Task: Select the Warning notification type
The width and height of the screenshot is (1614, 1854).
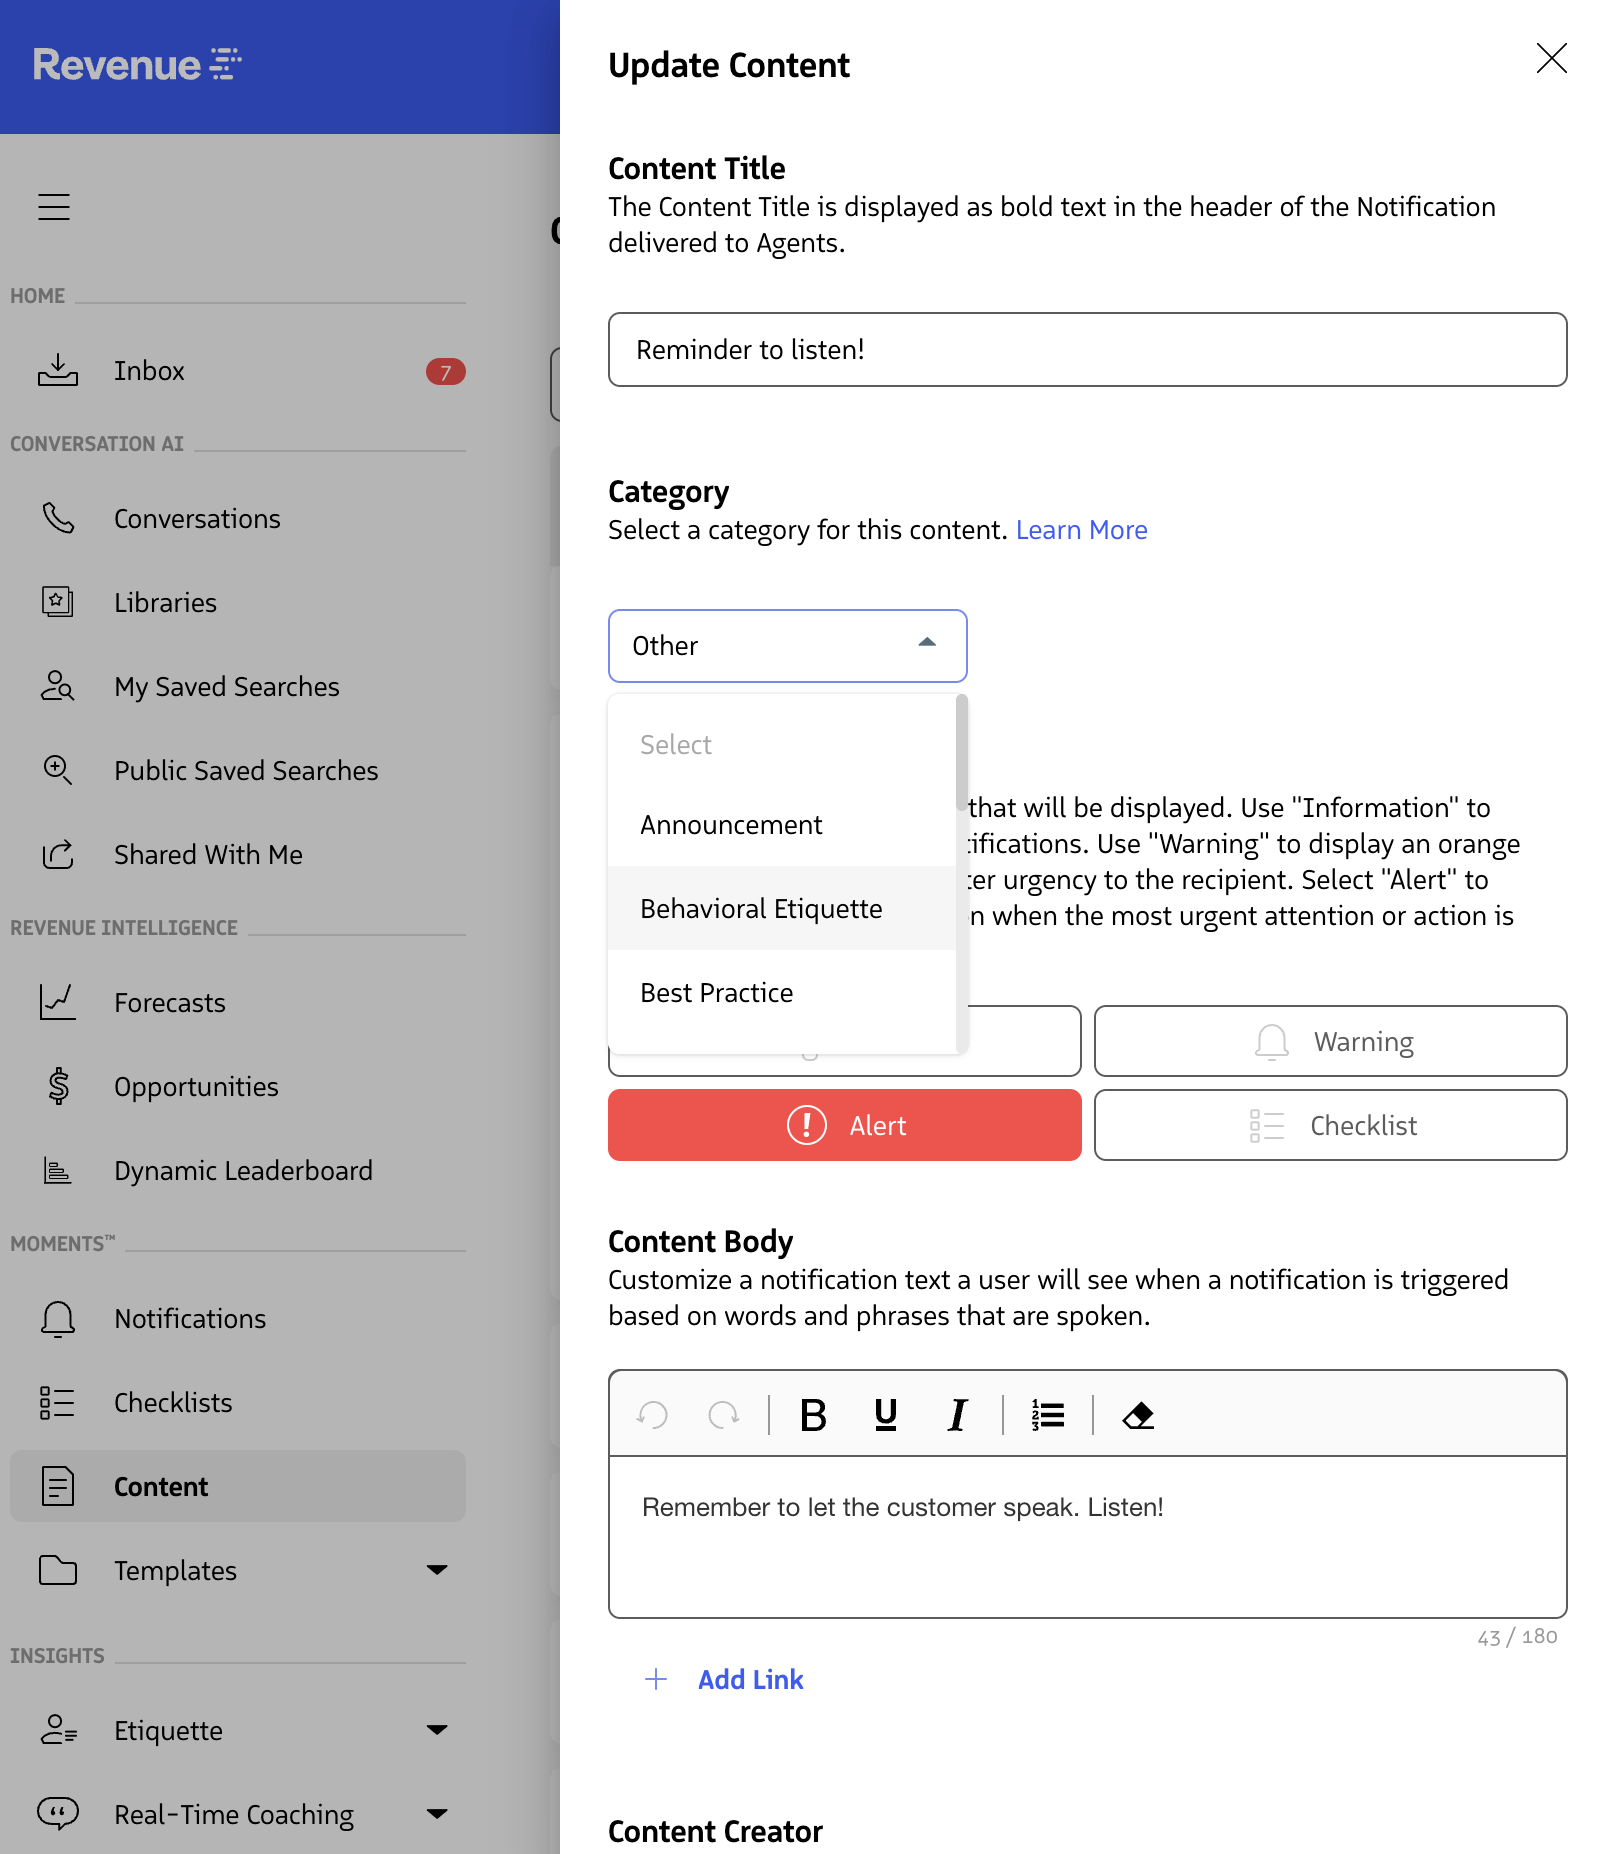Action: coord(1330,1041)
